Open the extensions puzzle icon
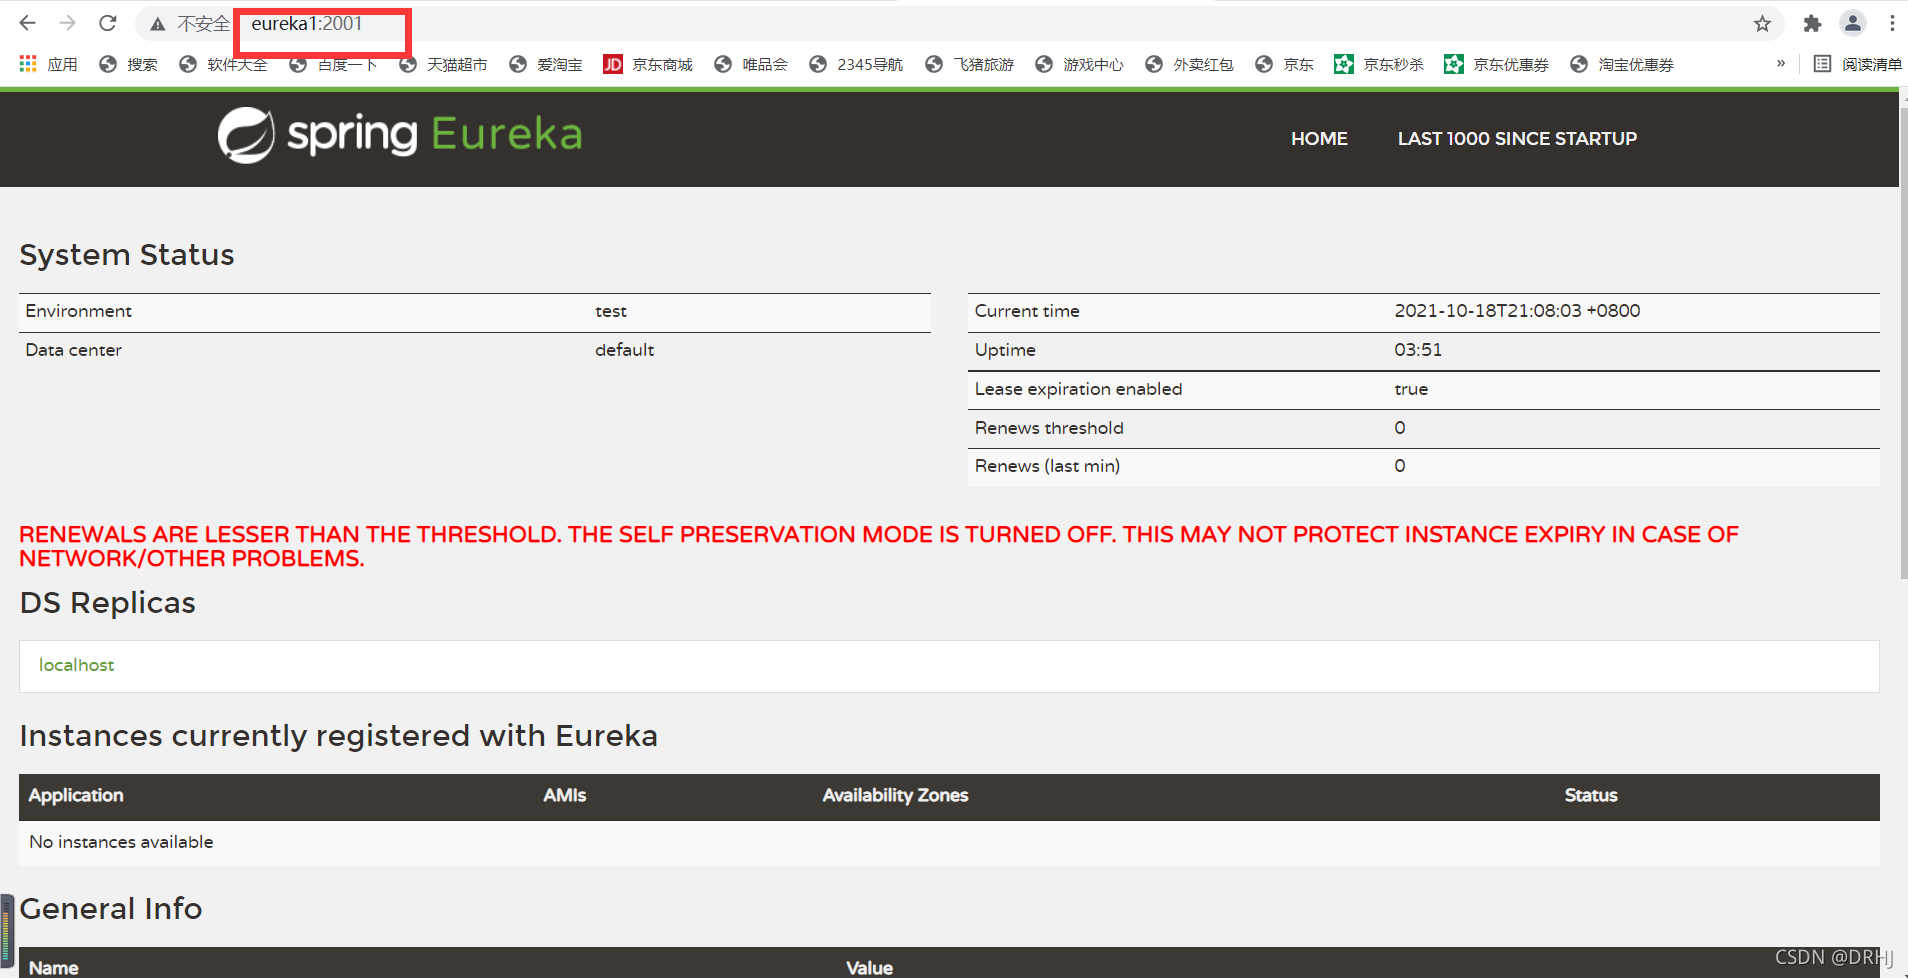 point(1812,24)
